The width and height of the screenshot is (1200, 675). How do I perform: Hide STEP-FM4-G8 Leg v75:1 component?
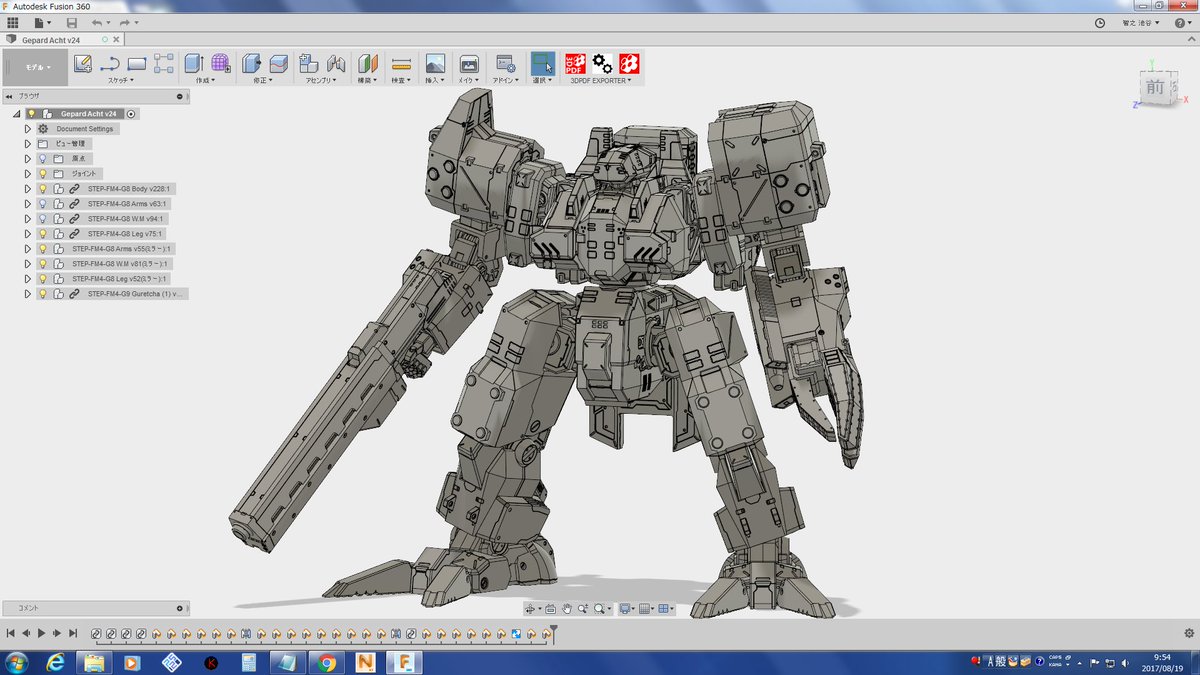pos(43,234)
